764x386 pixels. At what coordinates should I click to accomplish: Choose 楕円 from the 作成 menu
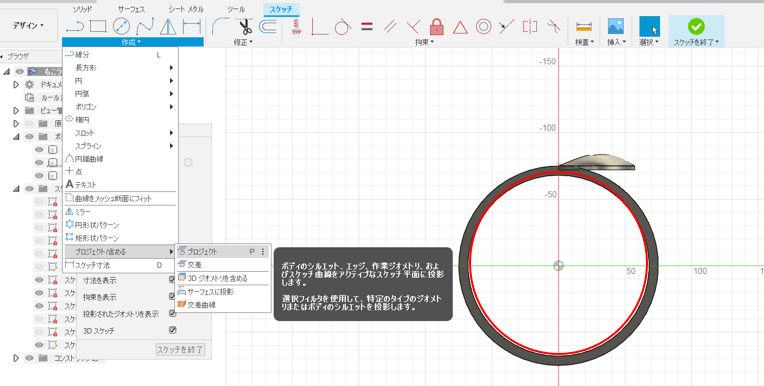pos(120,119)
